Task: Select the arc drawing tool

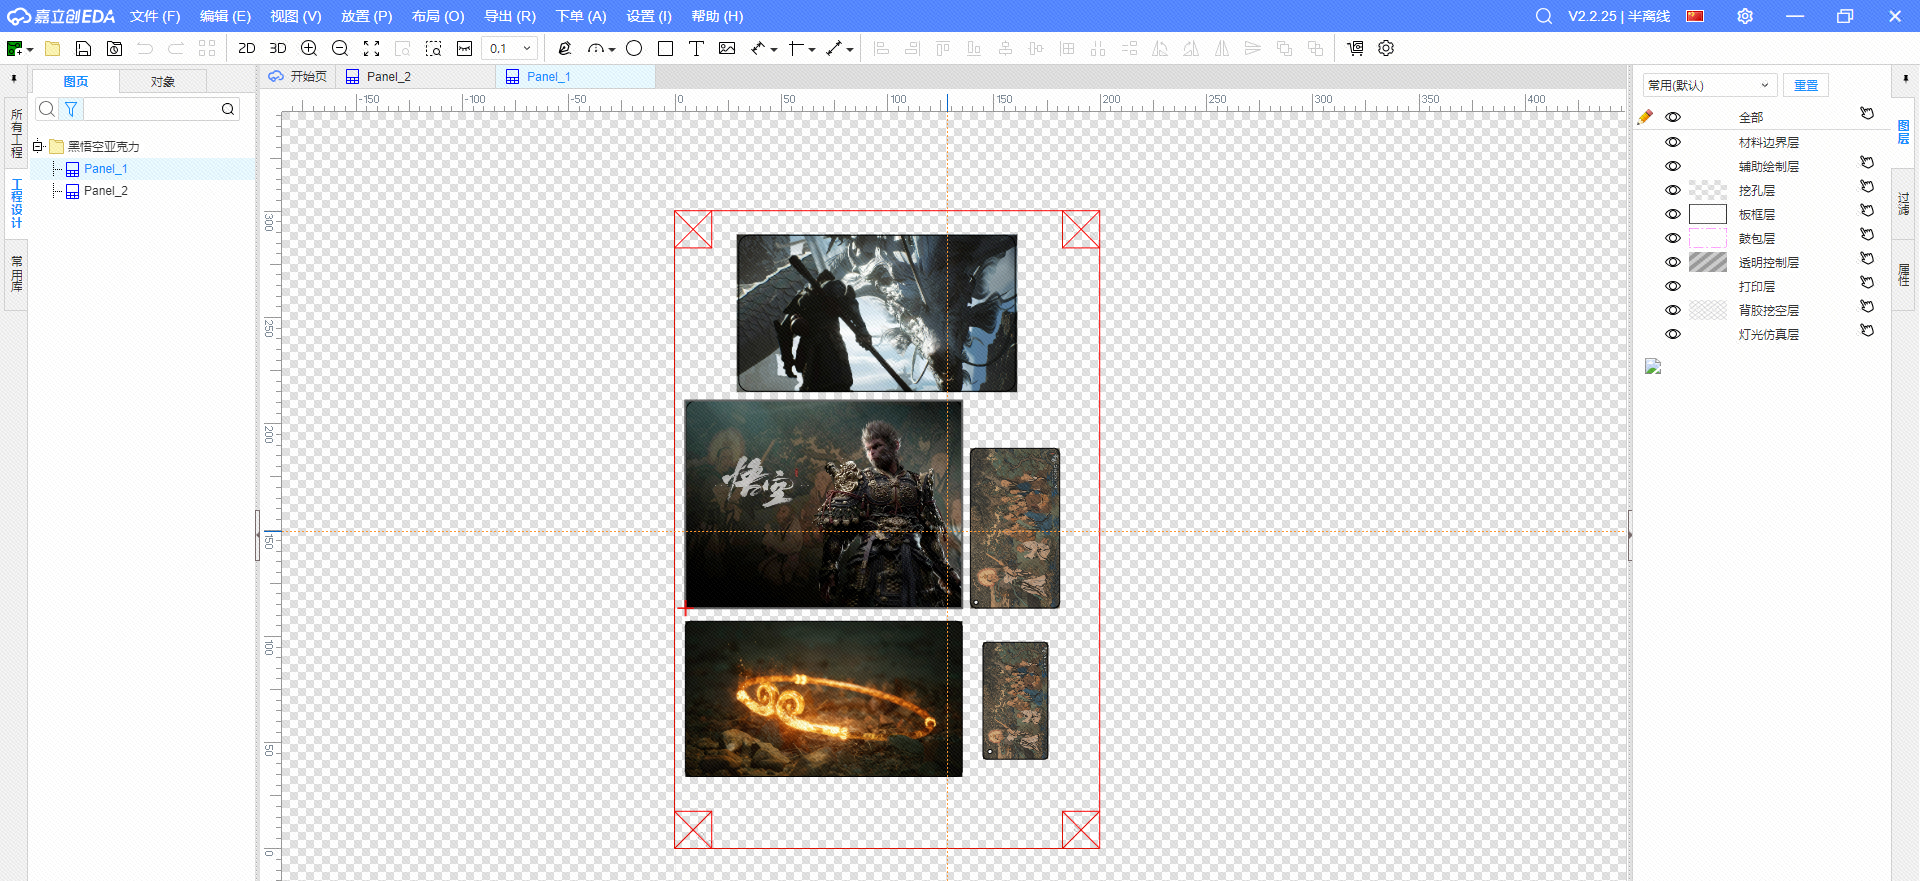Action: [x=596, y=48]
